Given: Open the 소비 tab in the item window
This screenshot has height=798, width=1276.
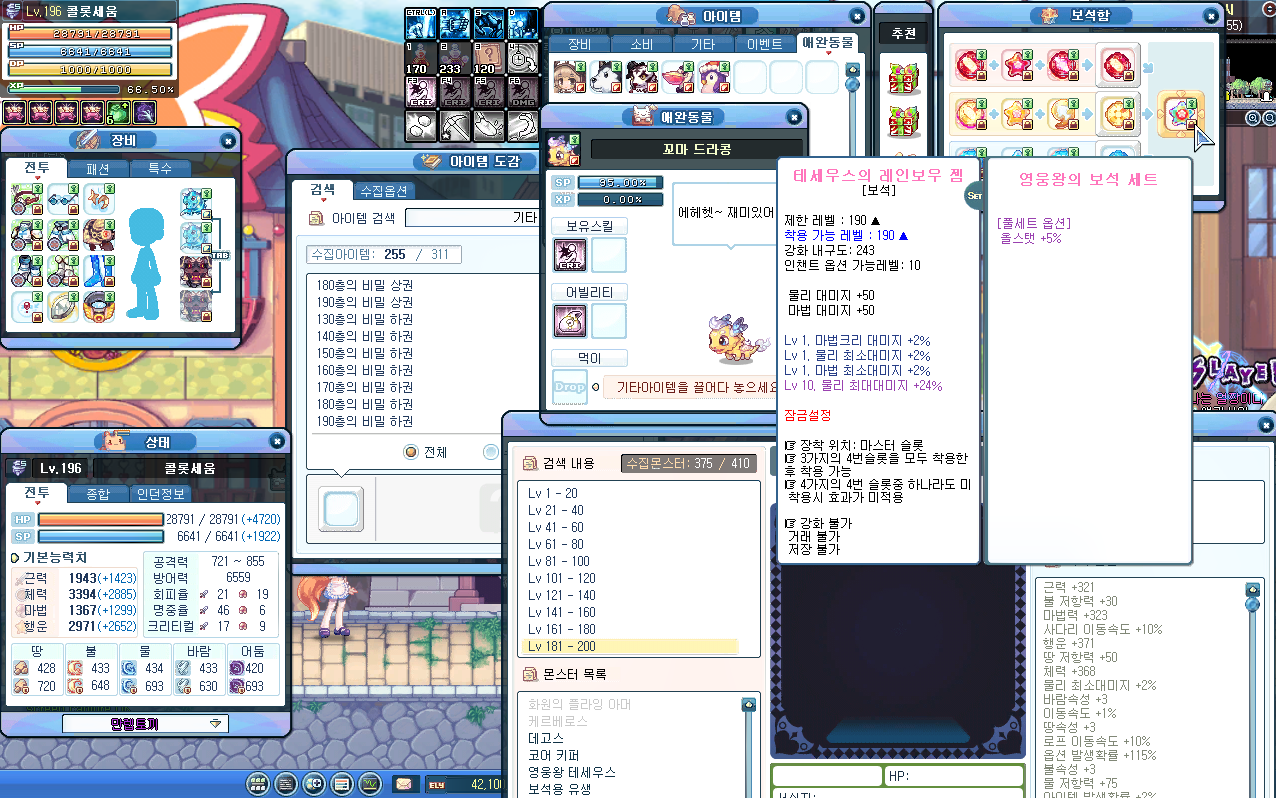Looking at the screenshot, I should point(641,44).
